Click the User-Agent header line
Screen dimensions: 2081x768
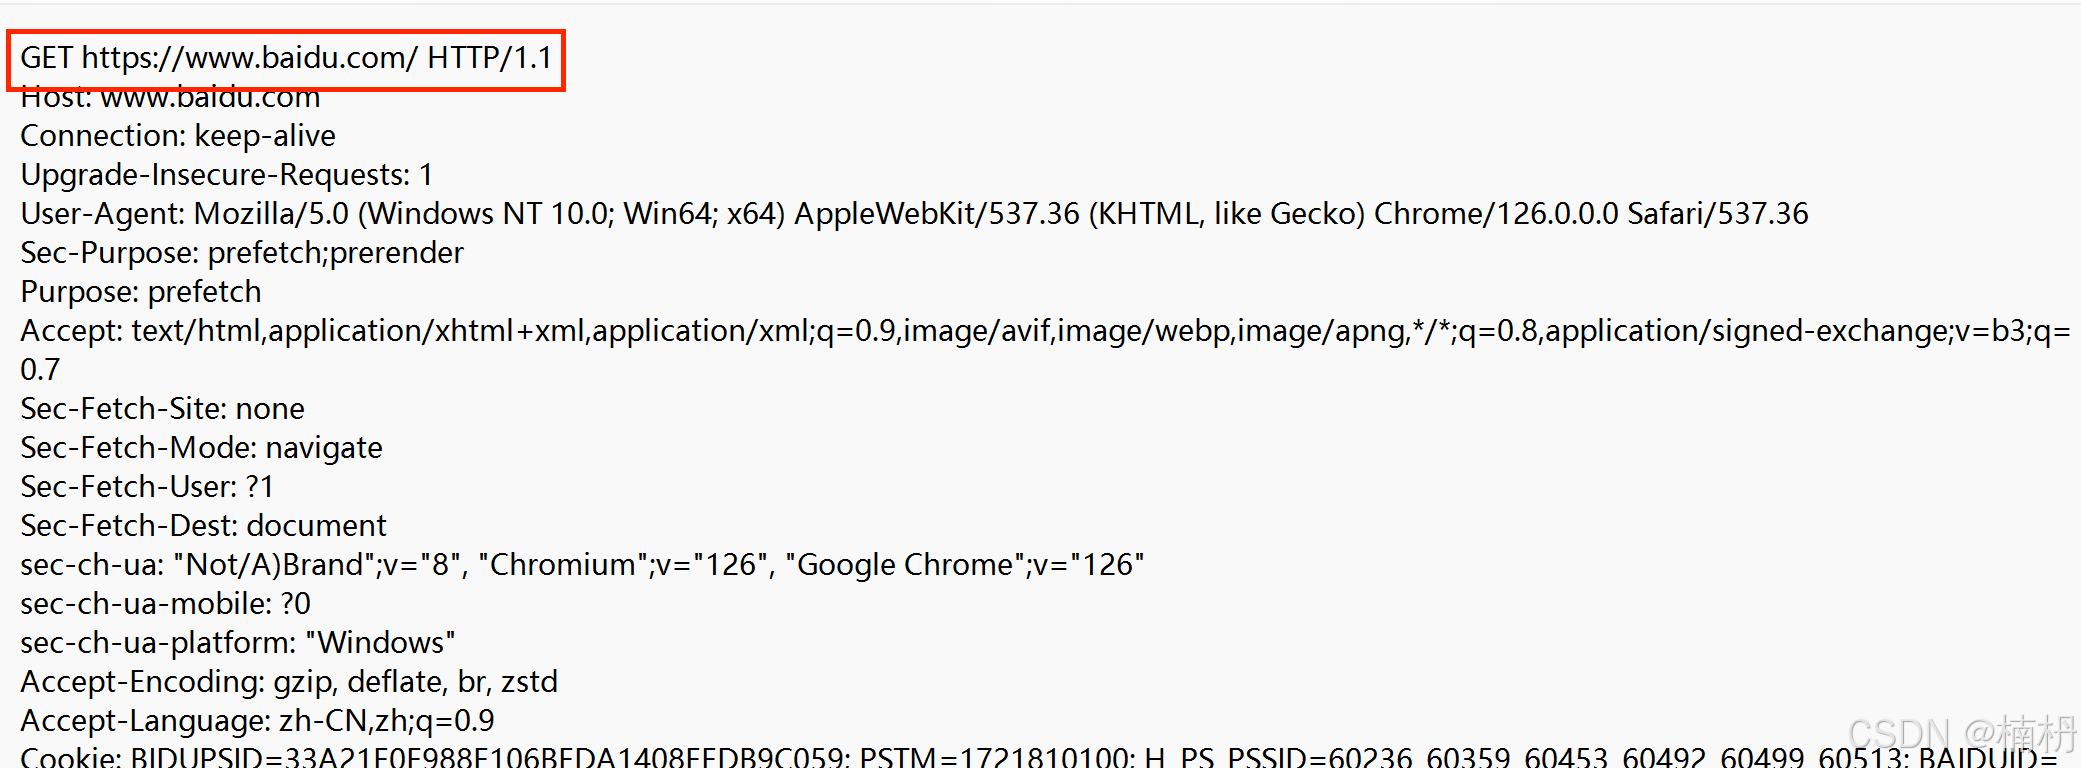[x=914, y=214]
